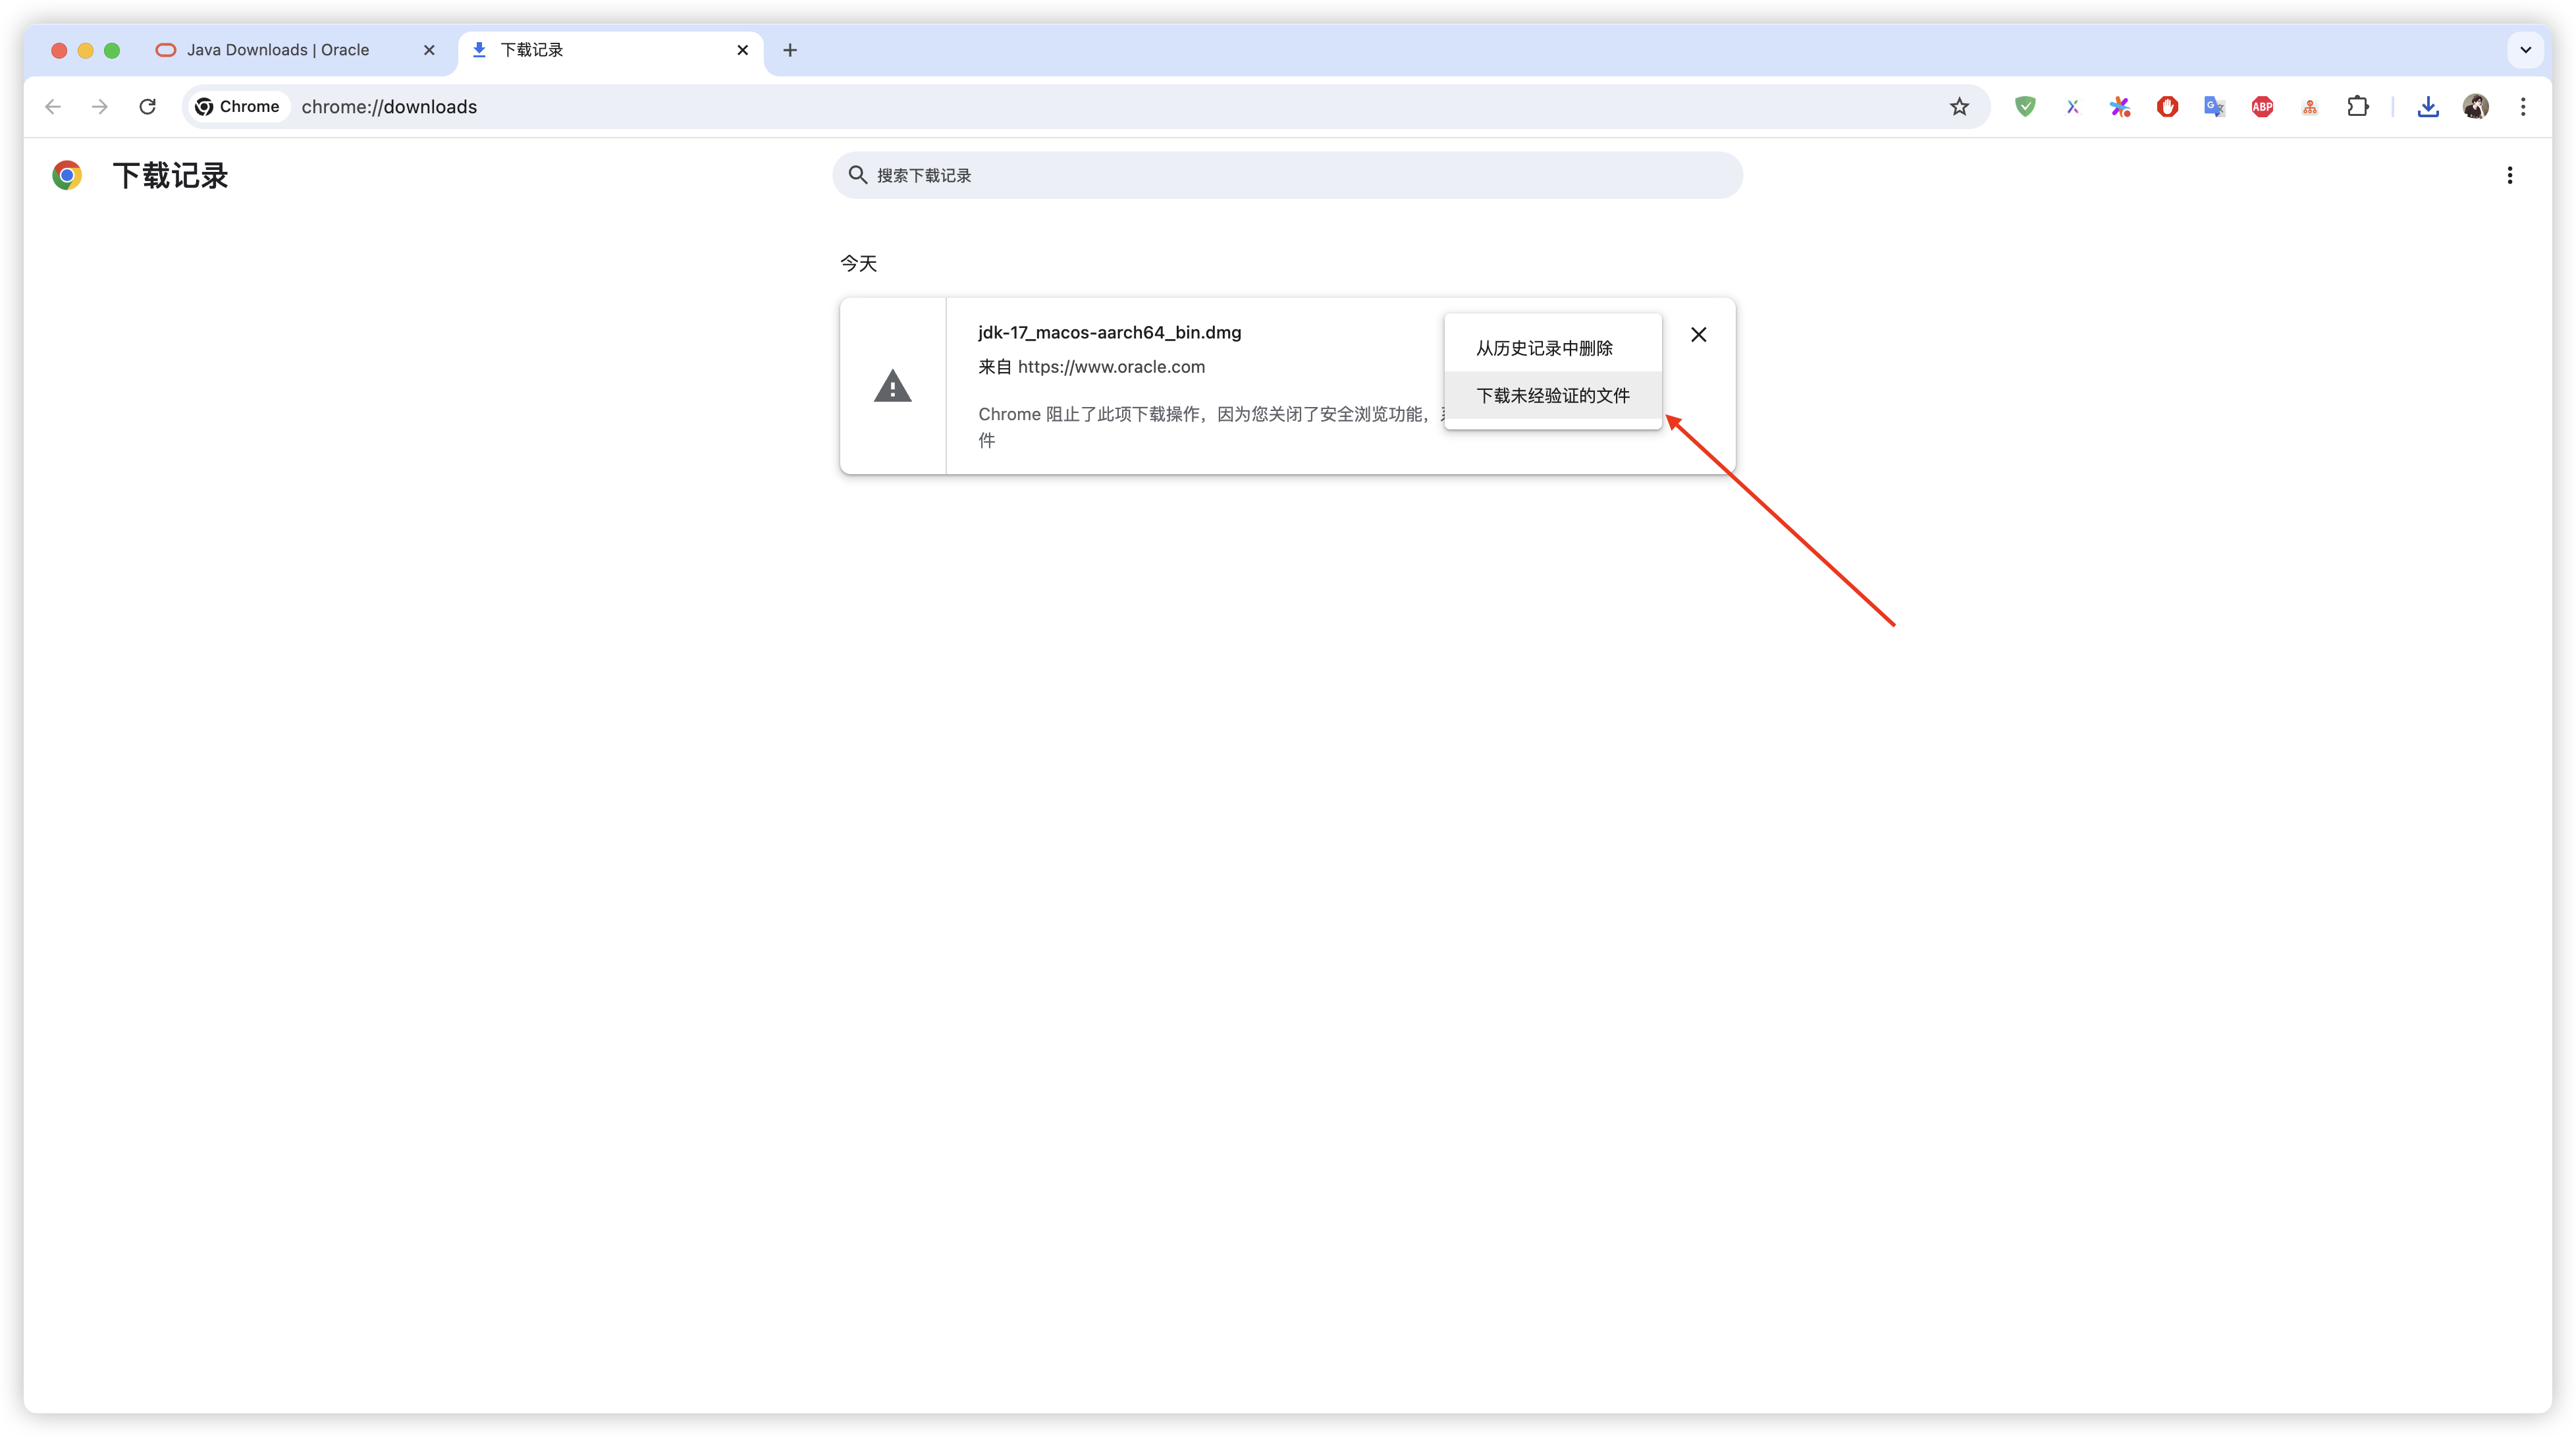Viewport: 2576px width, 1437px height.
Task: Select '从历史记录中删除' menu entry
Action: 1544,348
